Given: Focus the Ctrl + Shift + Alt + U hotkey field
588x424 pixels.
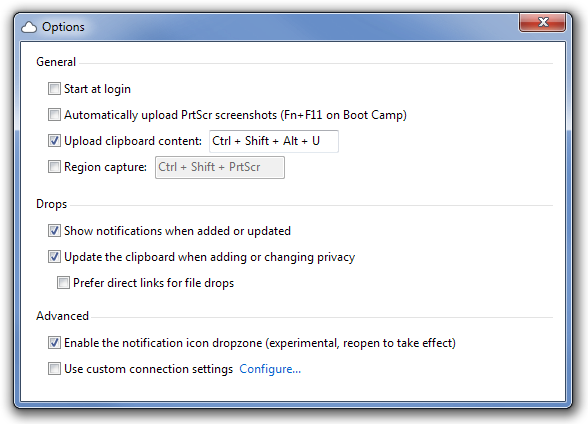Looking at the screenshot, I should tap(274, 141).
